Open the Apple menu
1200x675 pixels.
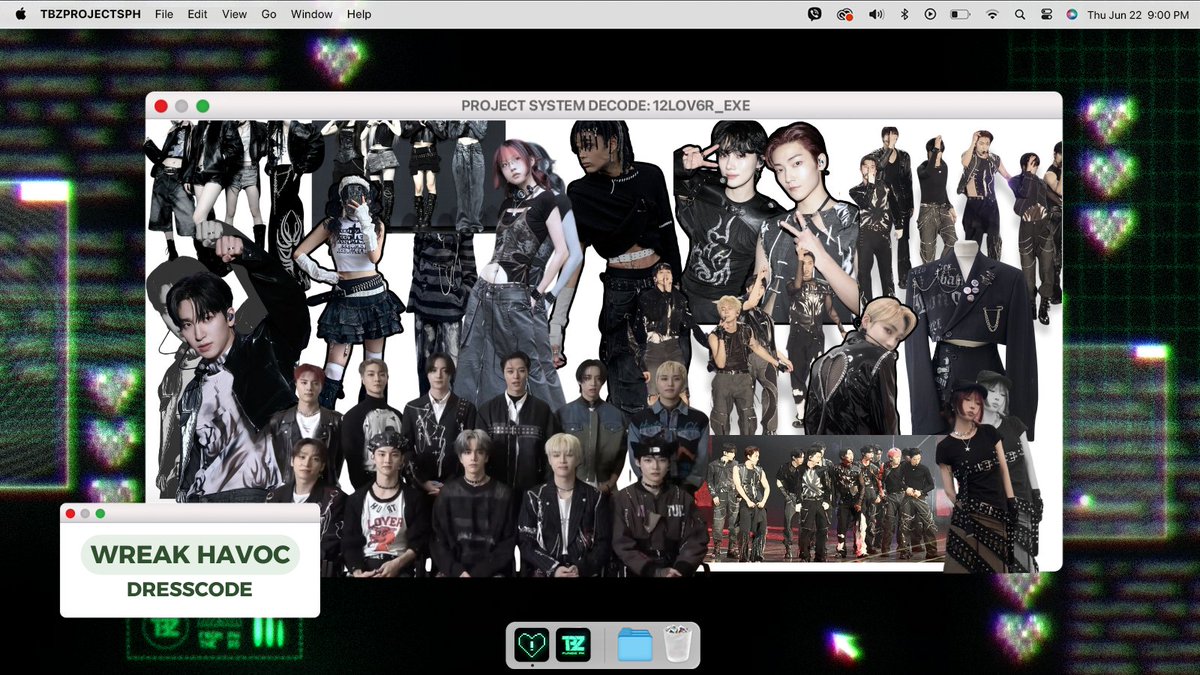[20, 14]
